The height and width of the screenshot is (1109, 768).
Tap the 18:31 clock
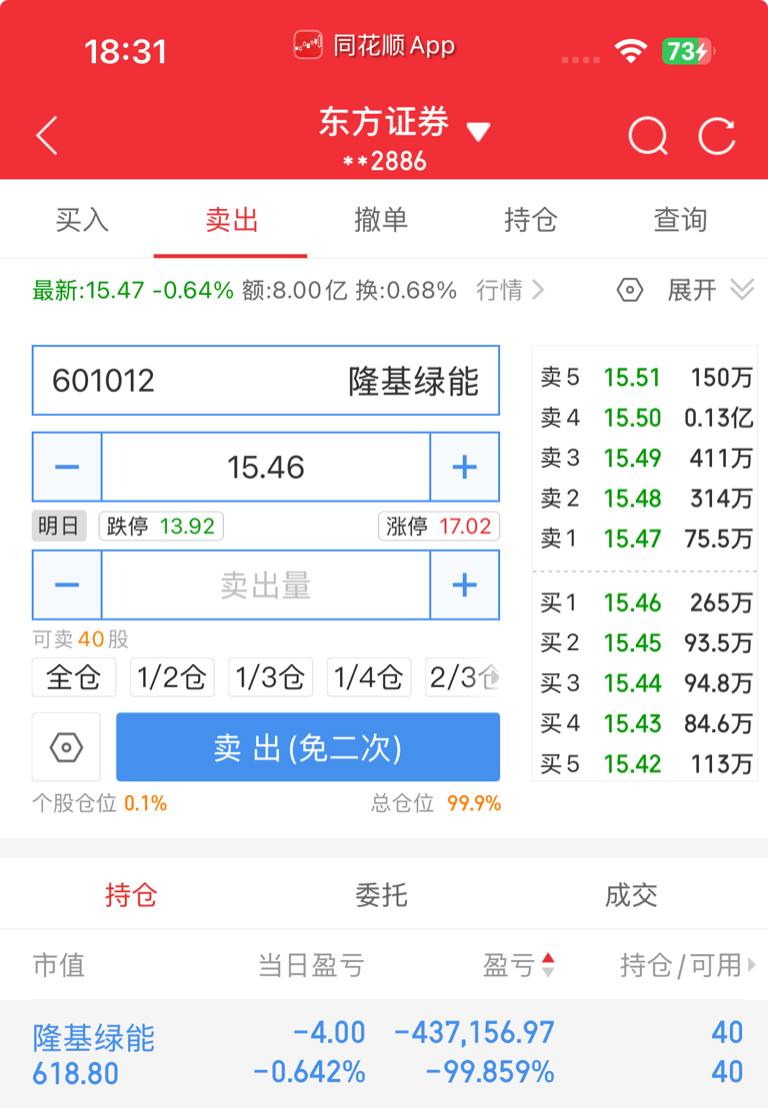126,52
